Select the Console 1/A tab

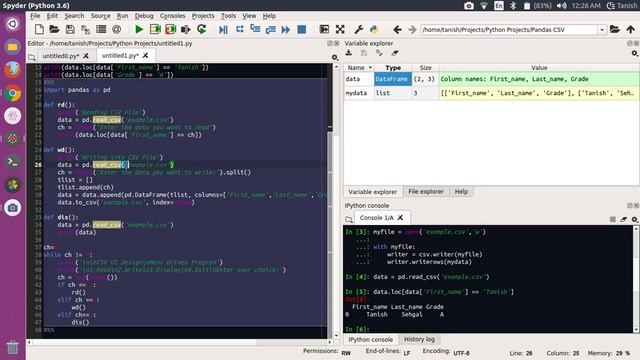(377, 218)
